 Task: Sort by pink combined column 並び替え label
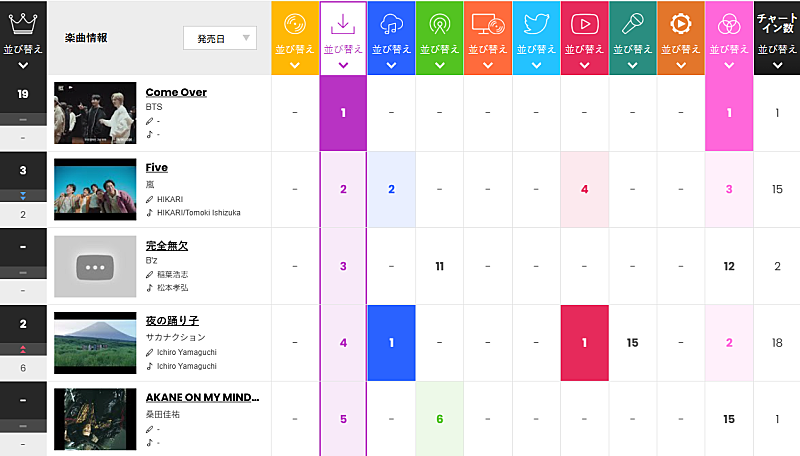(x=729, y=49)
